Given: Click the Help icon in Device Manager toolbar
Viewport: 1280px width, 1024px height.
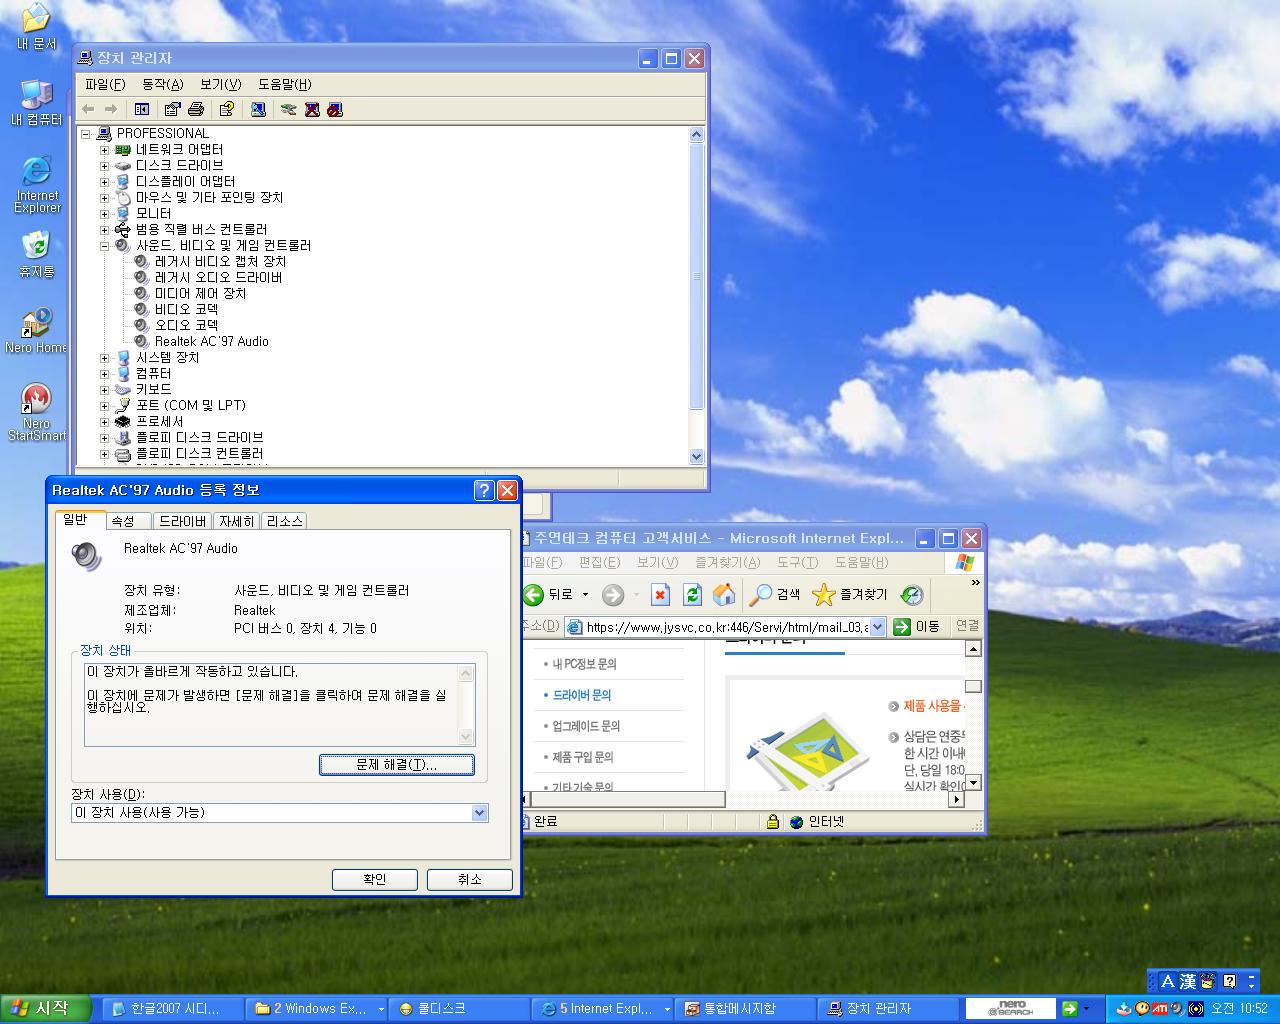Looking at the screenshot, I should (227, 109).
